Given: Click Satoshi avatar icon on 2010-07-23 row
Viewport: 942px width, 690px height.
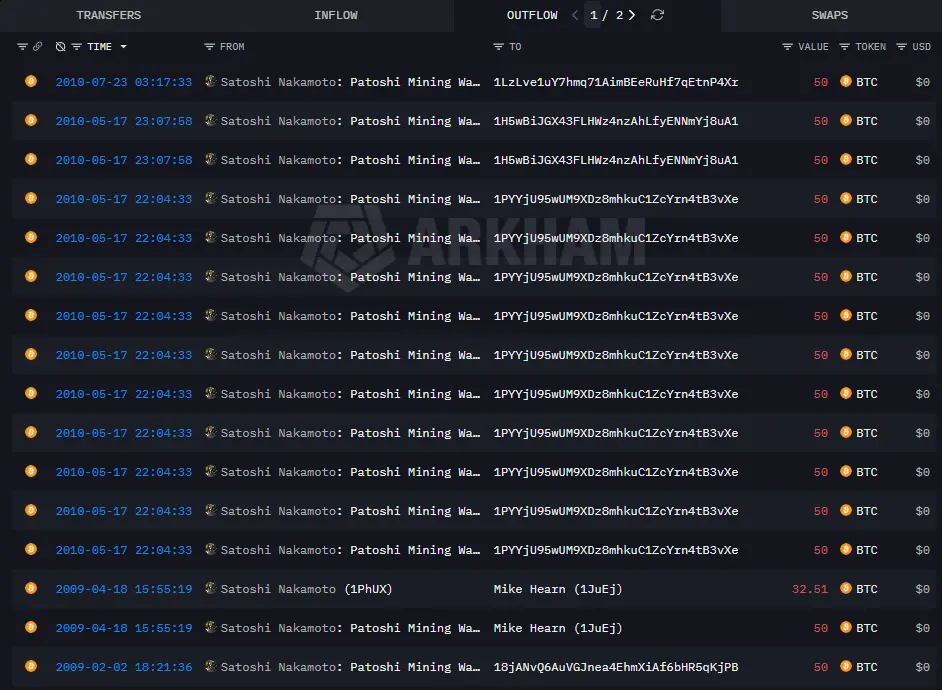Looking at the screenshot, I should pos(210,80).
